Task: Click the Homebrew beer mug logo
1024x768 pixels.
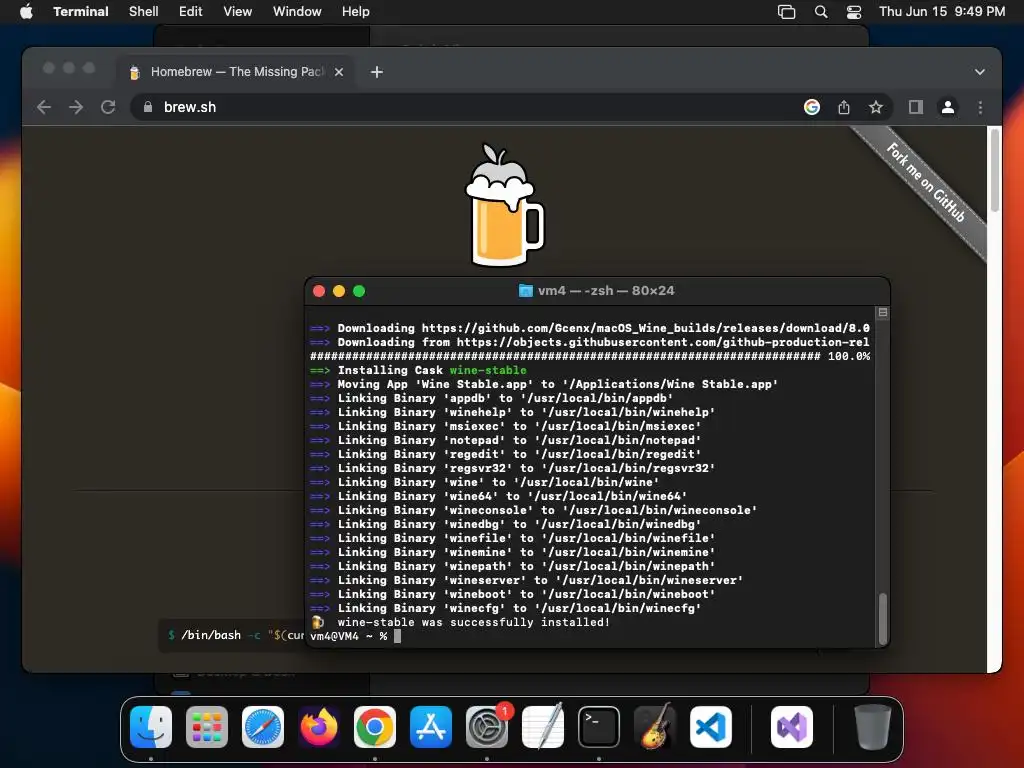Action: (x=504, y=205)
